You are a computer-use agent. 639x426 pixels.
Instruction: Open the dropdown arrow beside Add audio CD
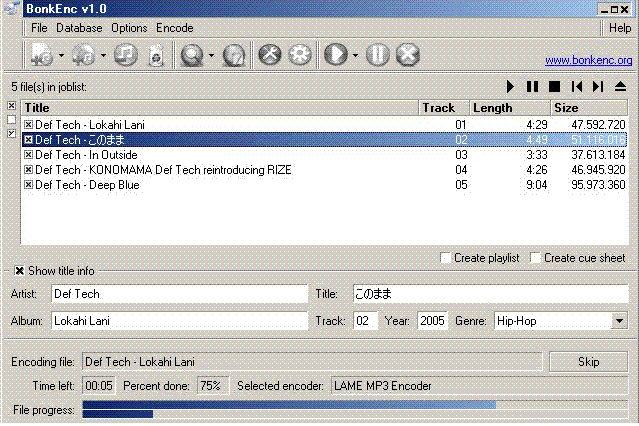103,55
